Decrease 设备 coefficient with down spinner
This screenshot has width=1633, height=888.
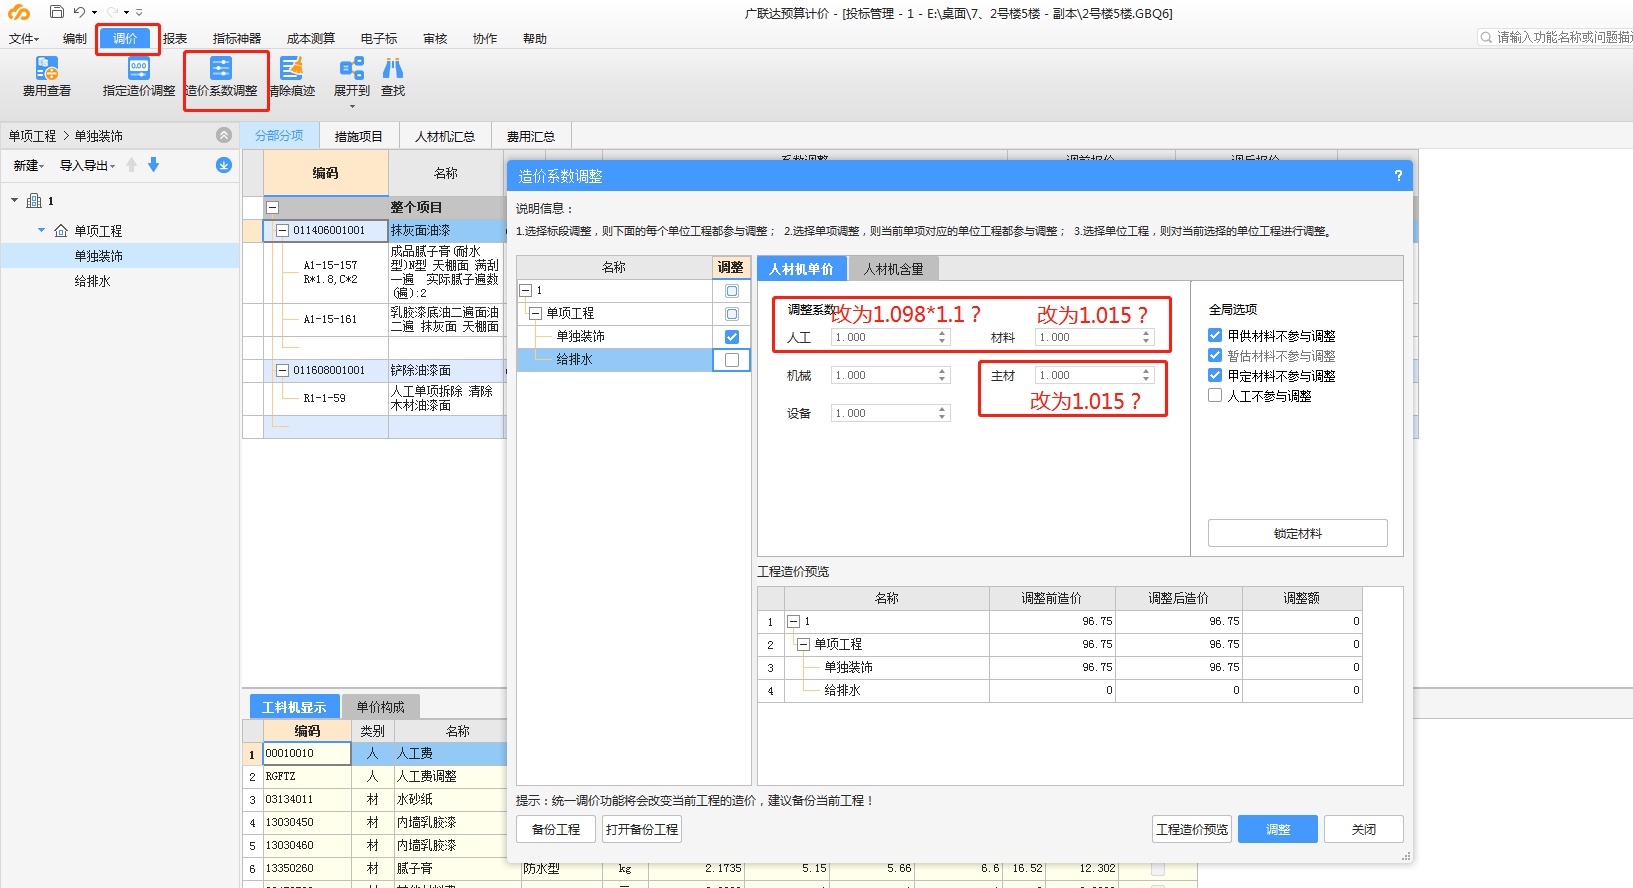[x=942, y=418]
